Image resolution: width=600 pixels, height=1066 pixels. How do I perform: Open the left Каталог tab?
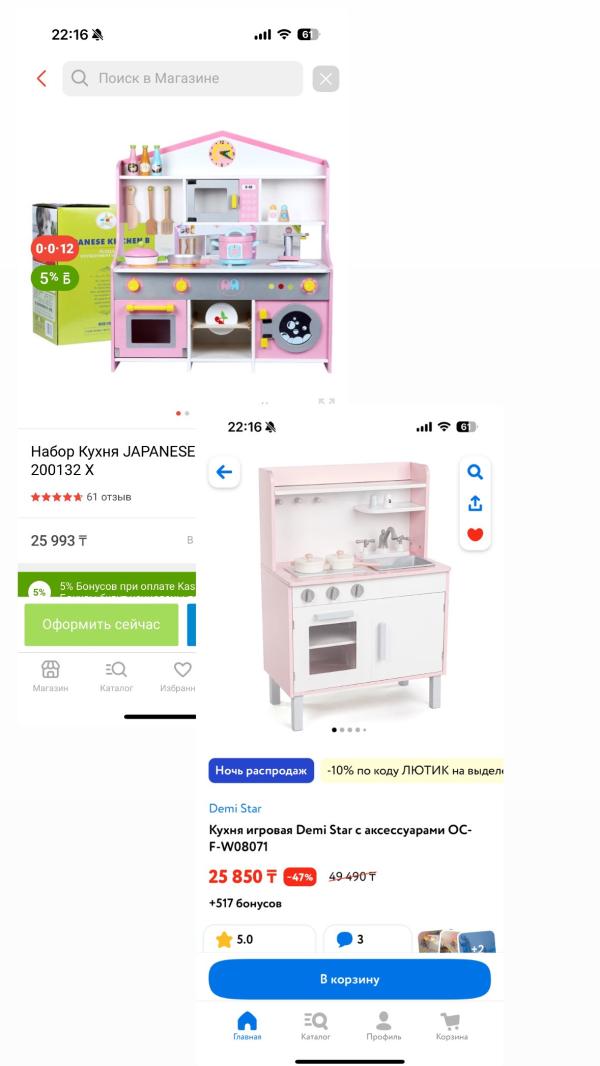(x=116, y=676)
